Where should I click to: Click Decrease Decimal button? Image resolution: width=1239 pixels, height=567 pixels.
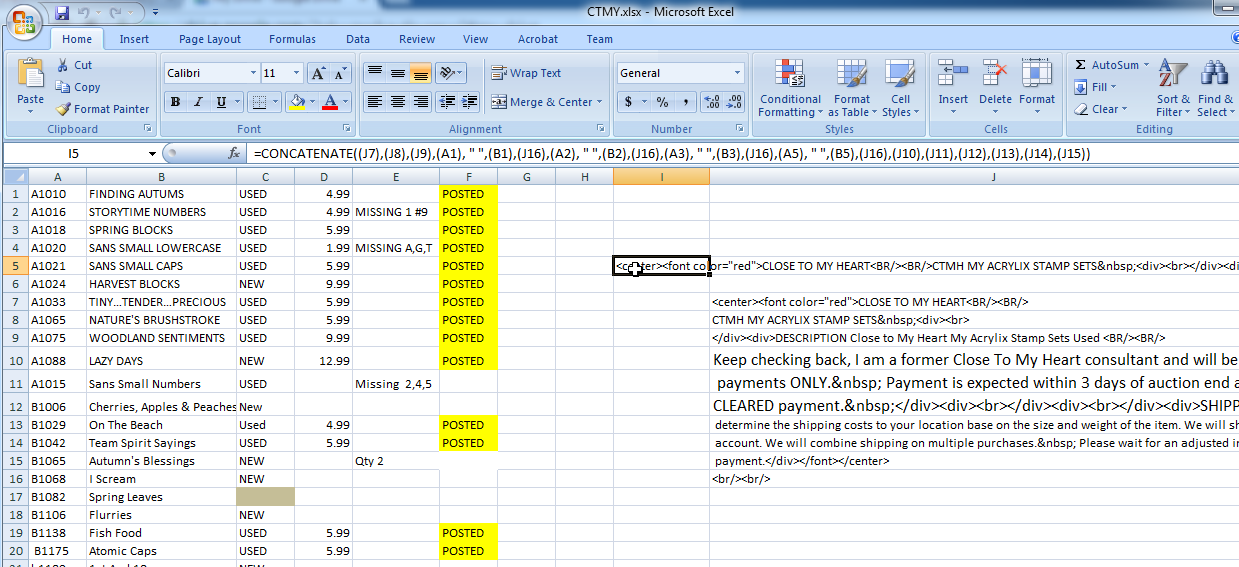point(734,101)
